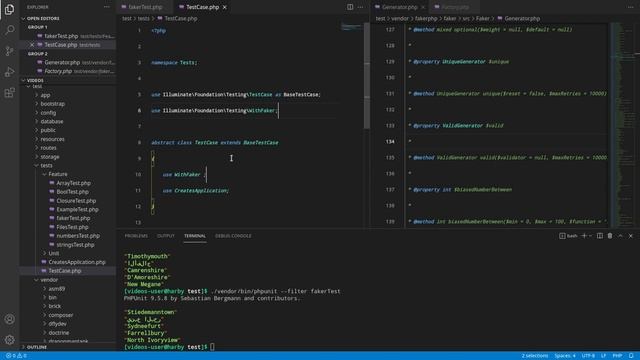Open the Search view in activity bar

coord(9,30)
